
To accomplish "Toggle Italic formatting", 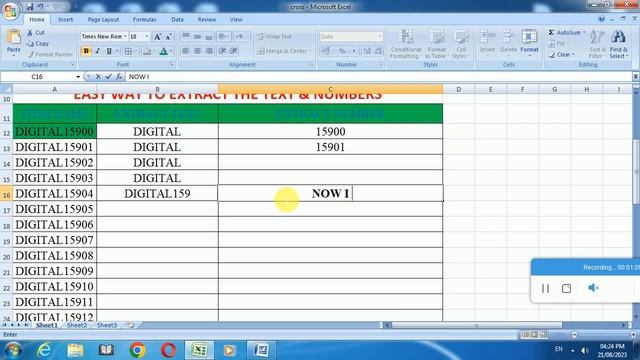I will (98, 51).
